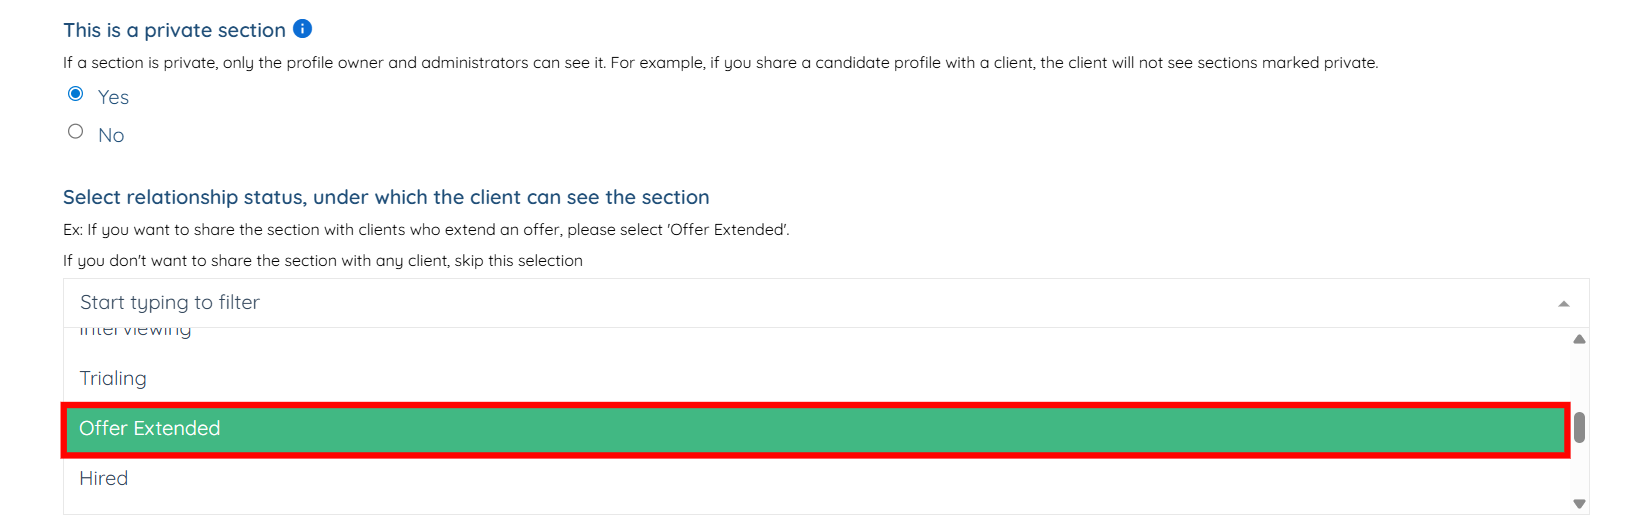This screenshot has width=1633, height=523.
Task: Collapse the relationship status dropdown arrow
Action: pyautogui.click(x=1563, y=304)
